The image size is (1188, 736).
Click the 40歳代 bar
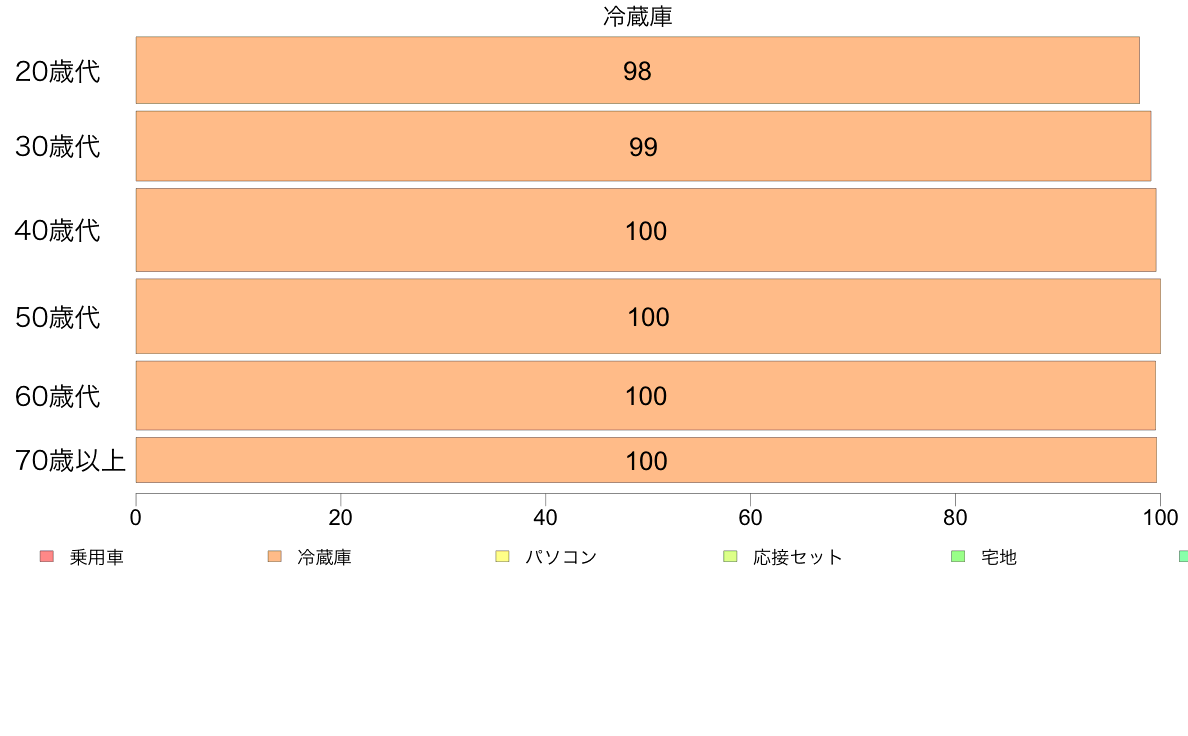tap(646, 230)
